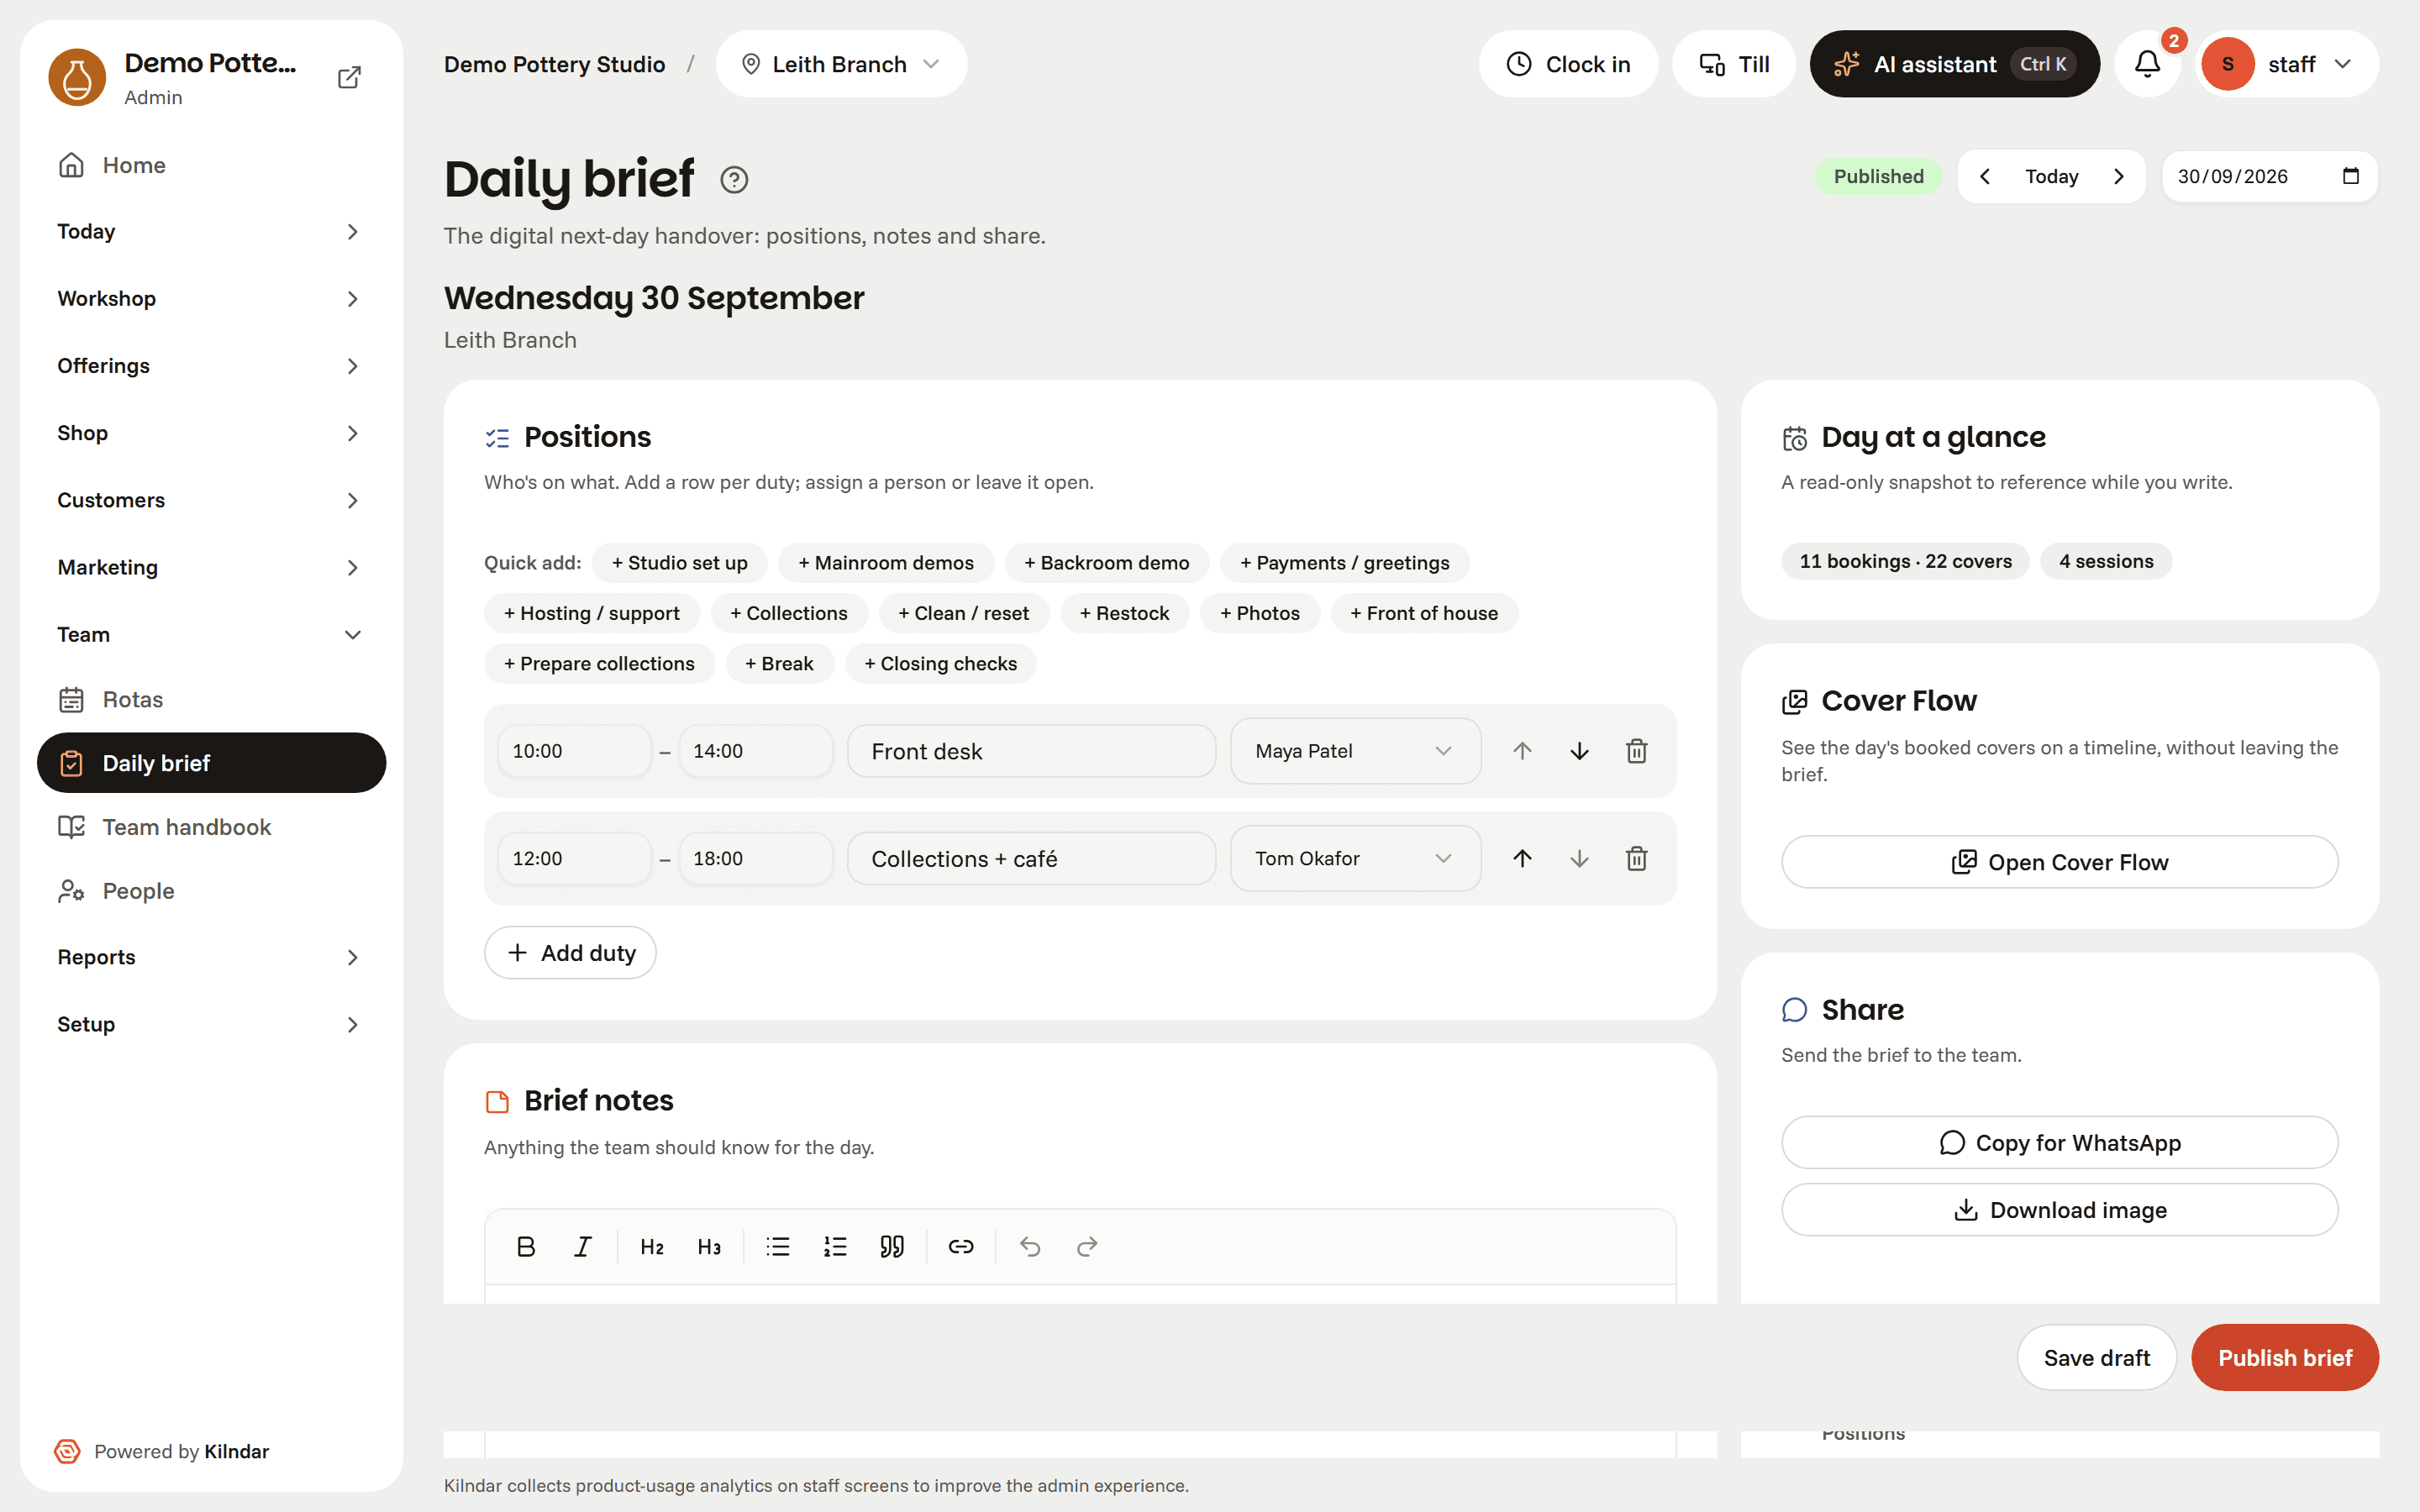Screen dimensions: 2420x1512
Task: Click Add duty button
Action: click(x=570, y=952)
